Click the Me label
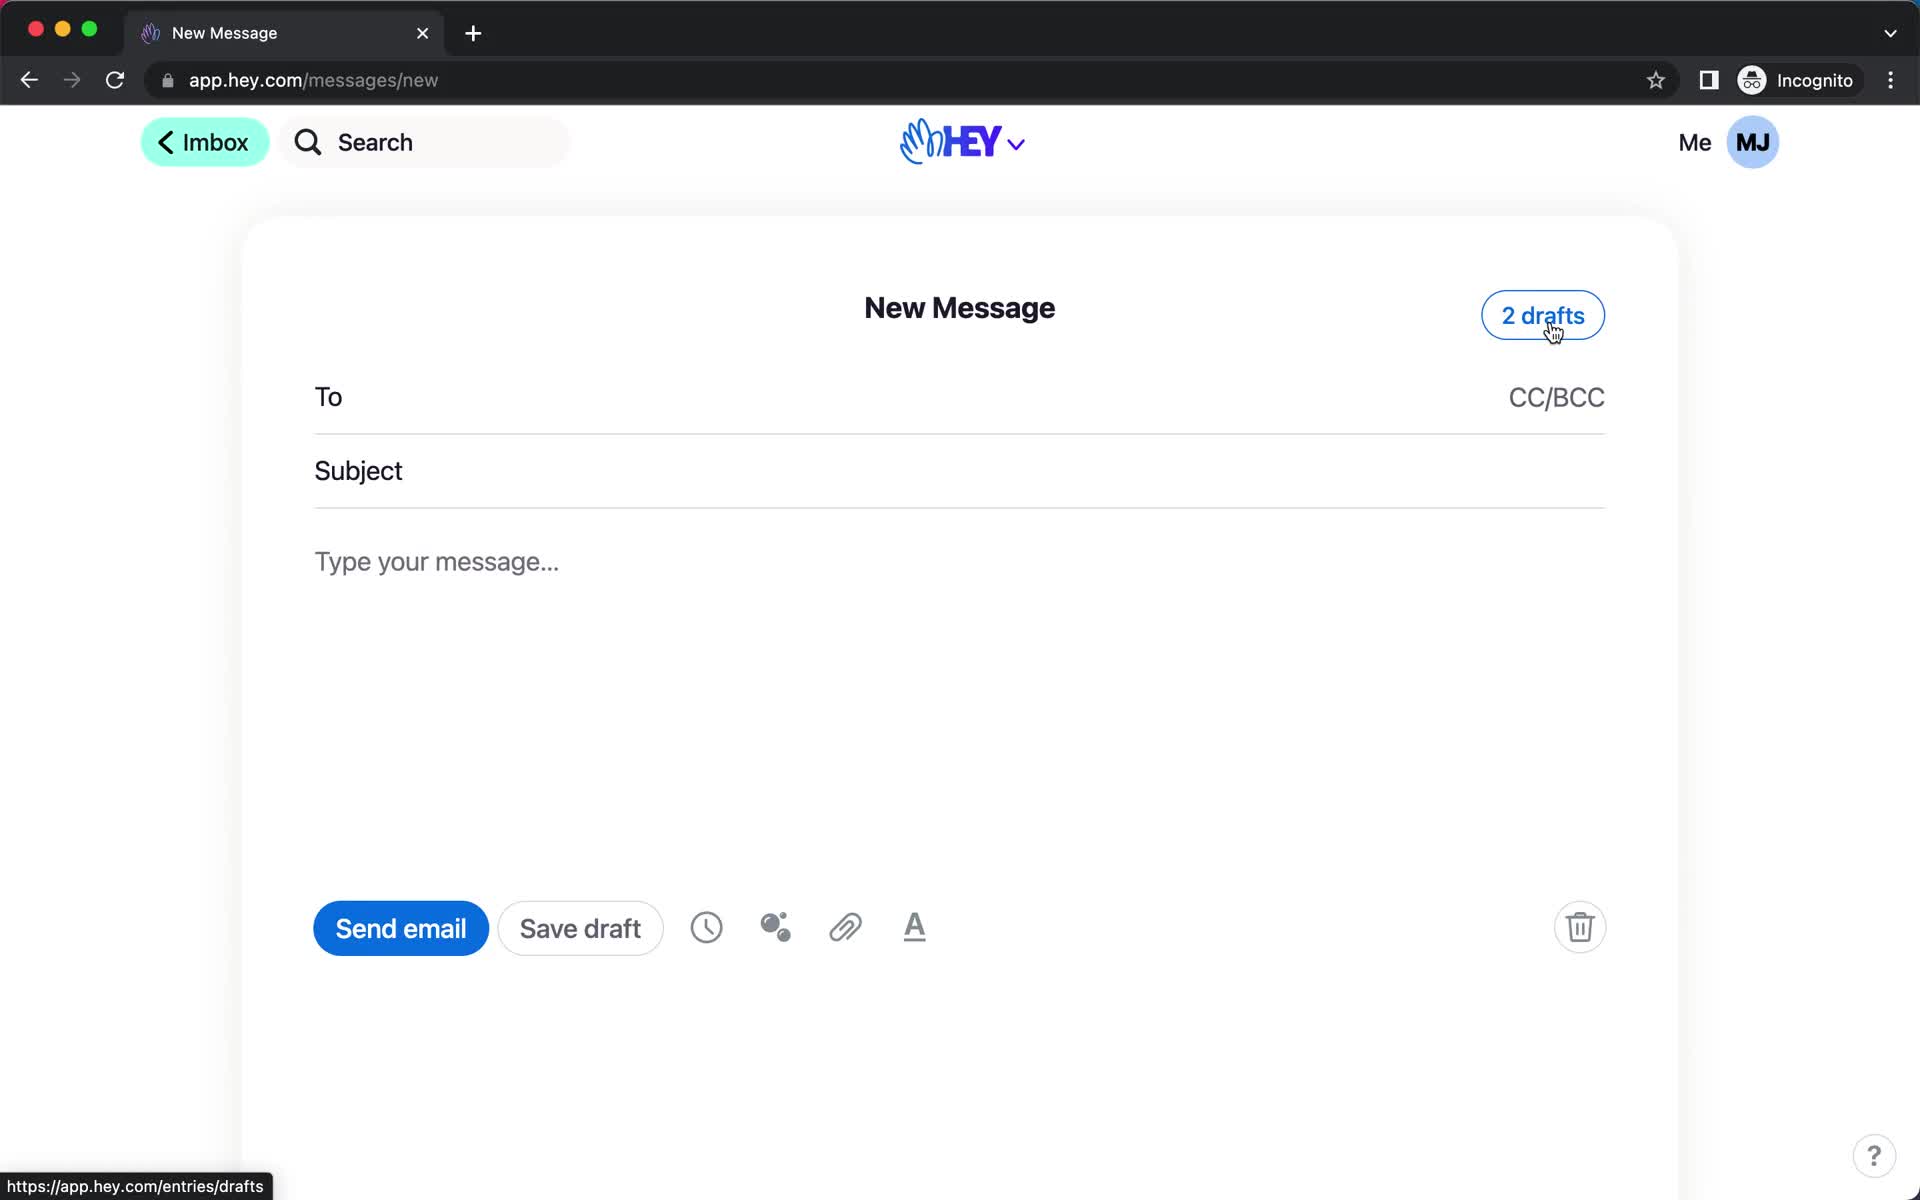Screen dimensions: 1920x1200 [1694, 142]
